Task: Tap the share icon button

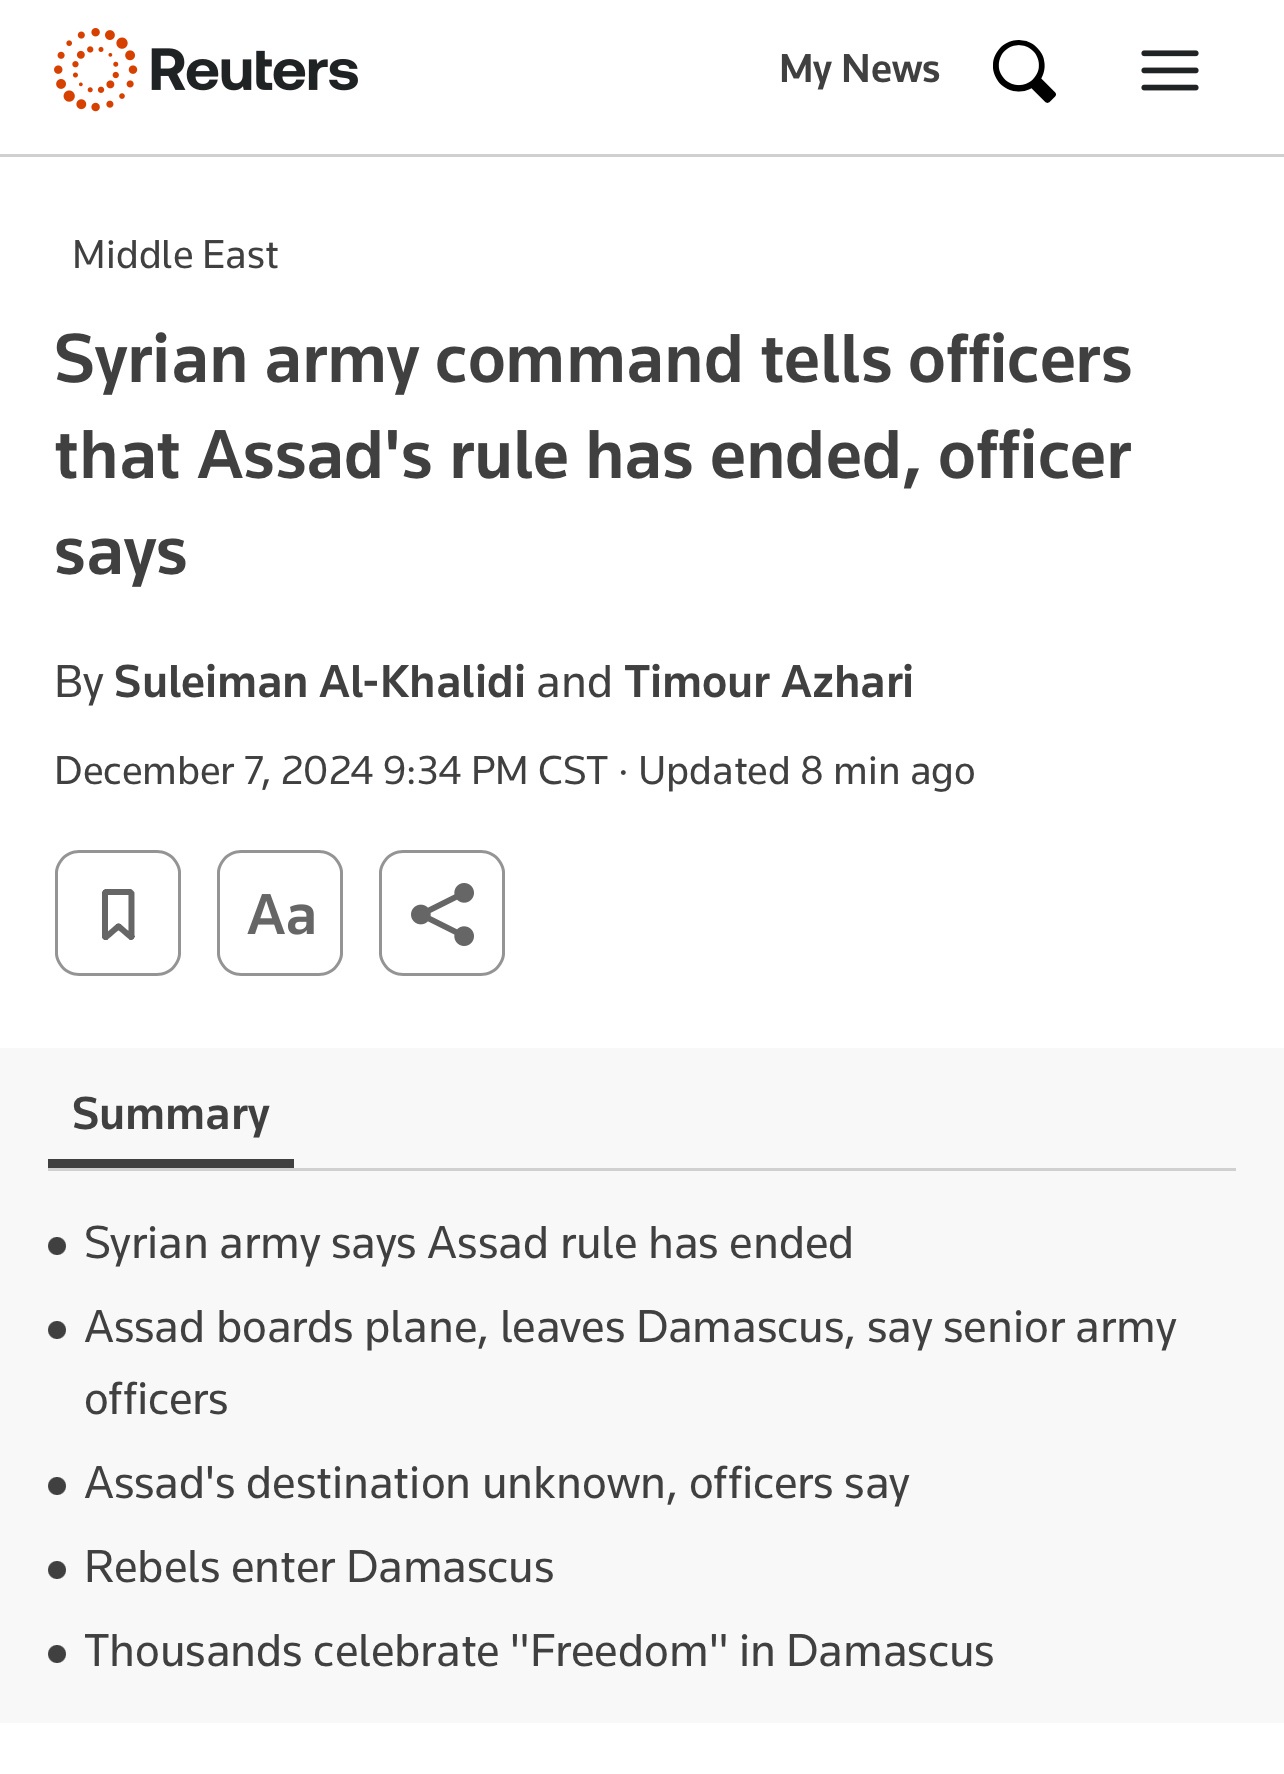Action: [x=442, y=913]
